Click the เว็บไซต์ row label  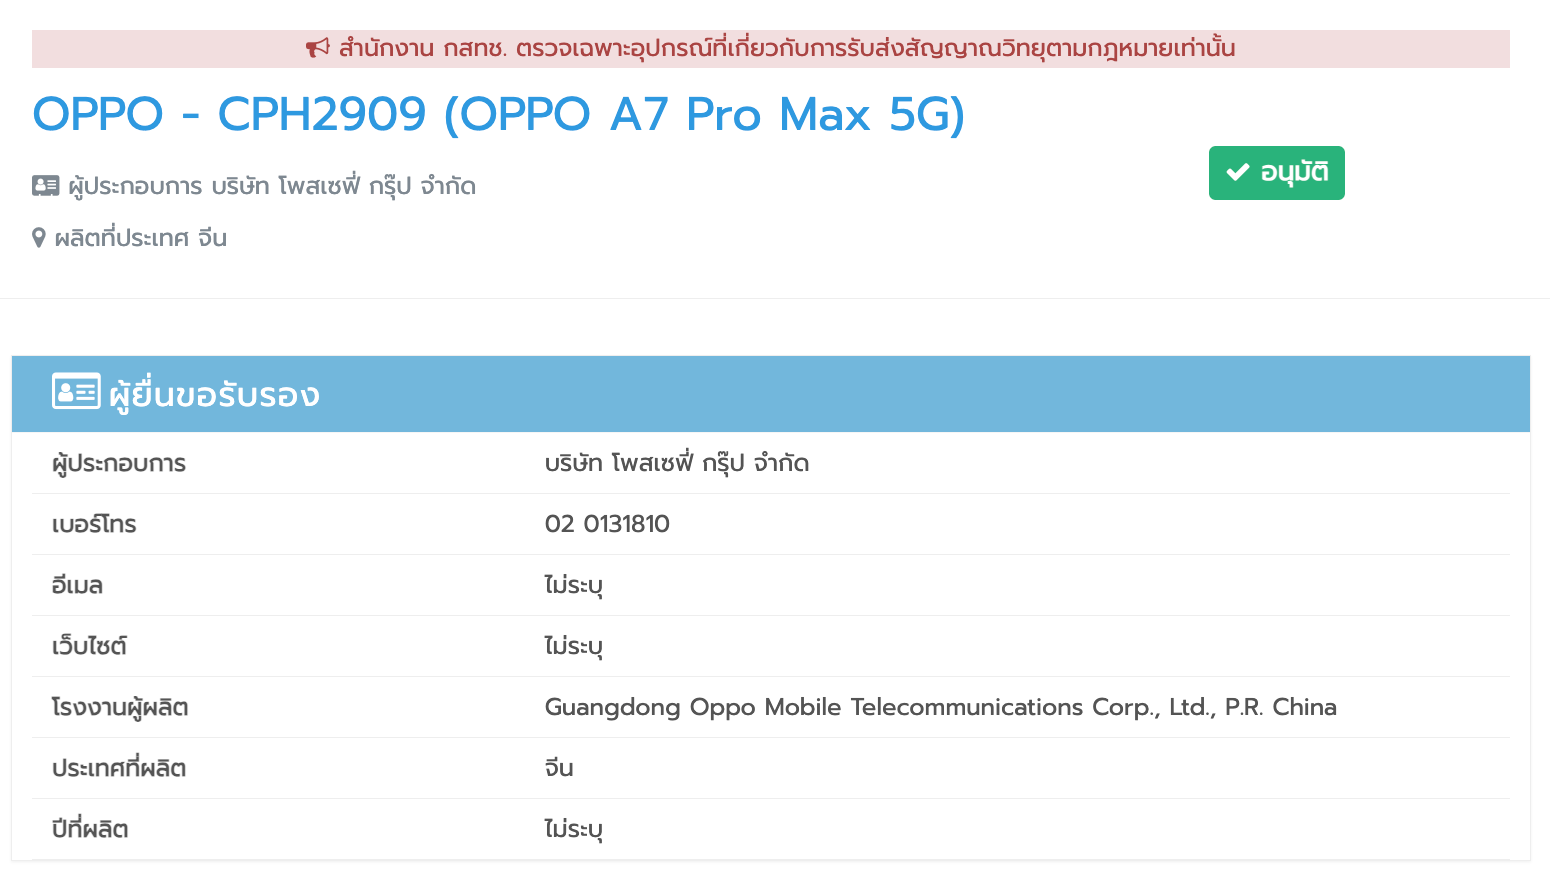89,646
